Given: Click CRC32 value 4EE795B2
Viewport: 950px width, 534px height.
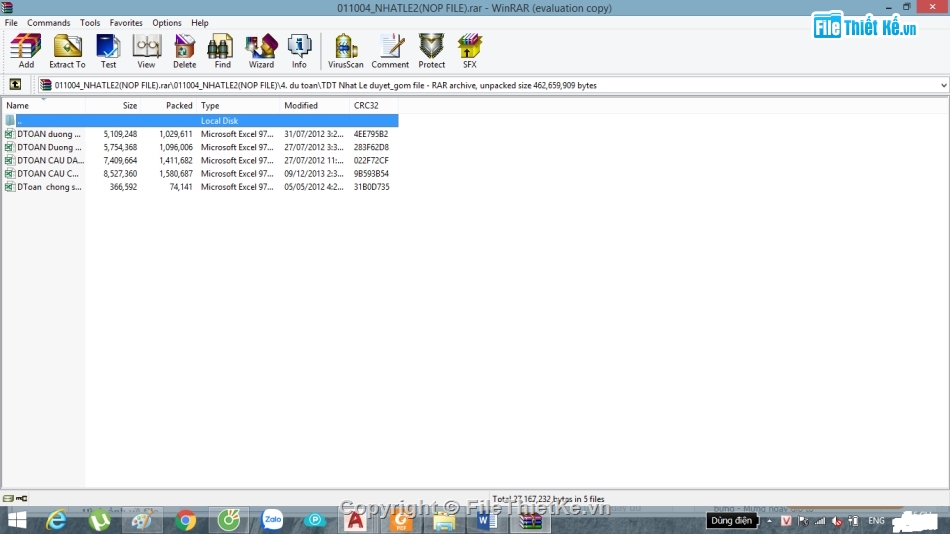Looking at the screenshot, I should click(371, 134).
